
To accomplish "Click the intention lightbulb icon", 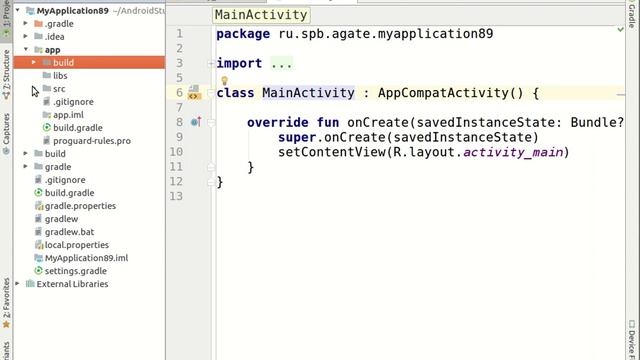I will [224, 80].
